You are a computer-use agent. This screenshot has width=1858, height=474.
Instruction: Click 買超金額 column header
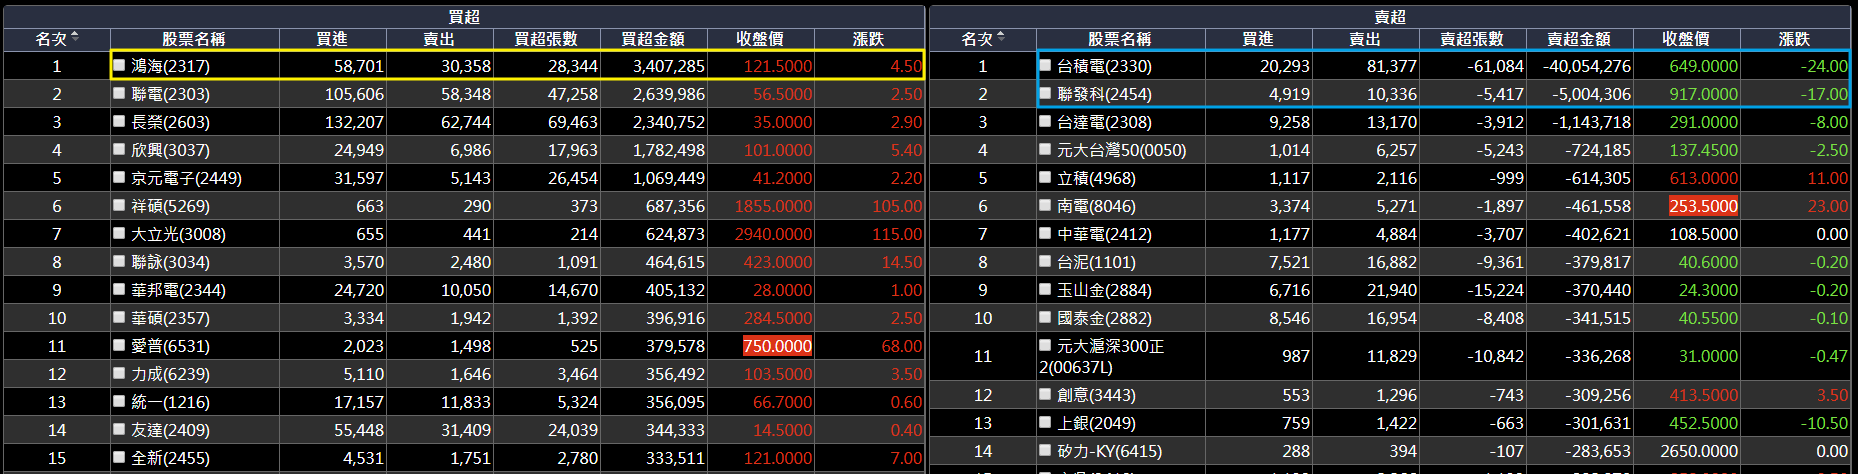coord(653,39)
